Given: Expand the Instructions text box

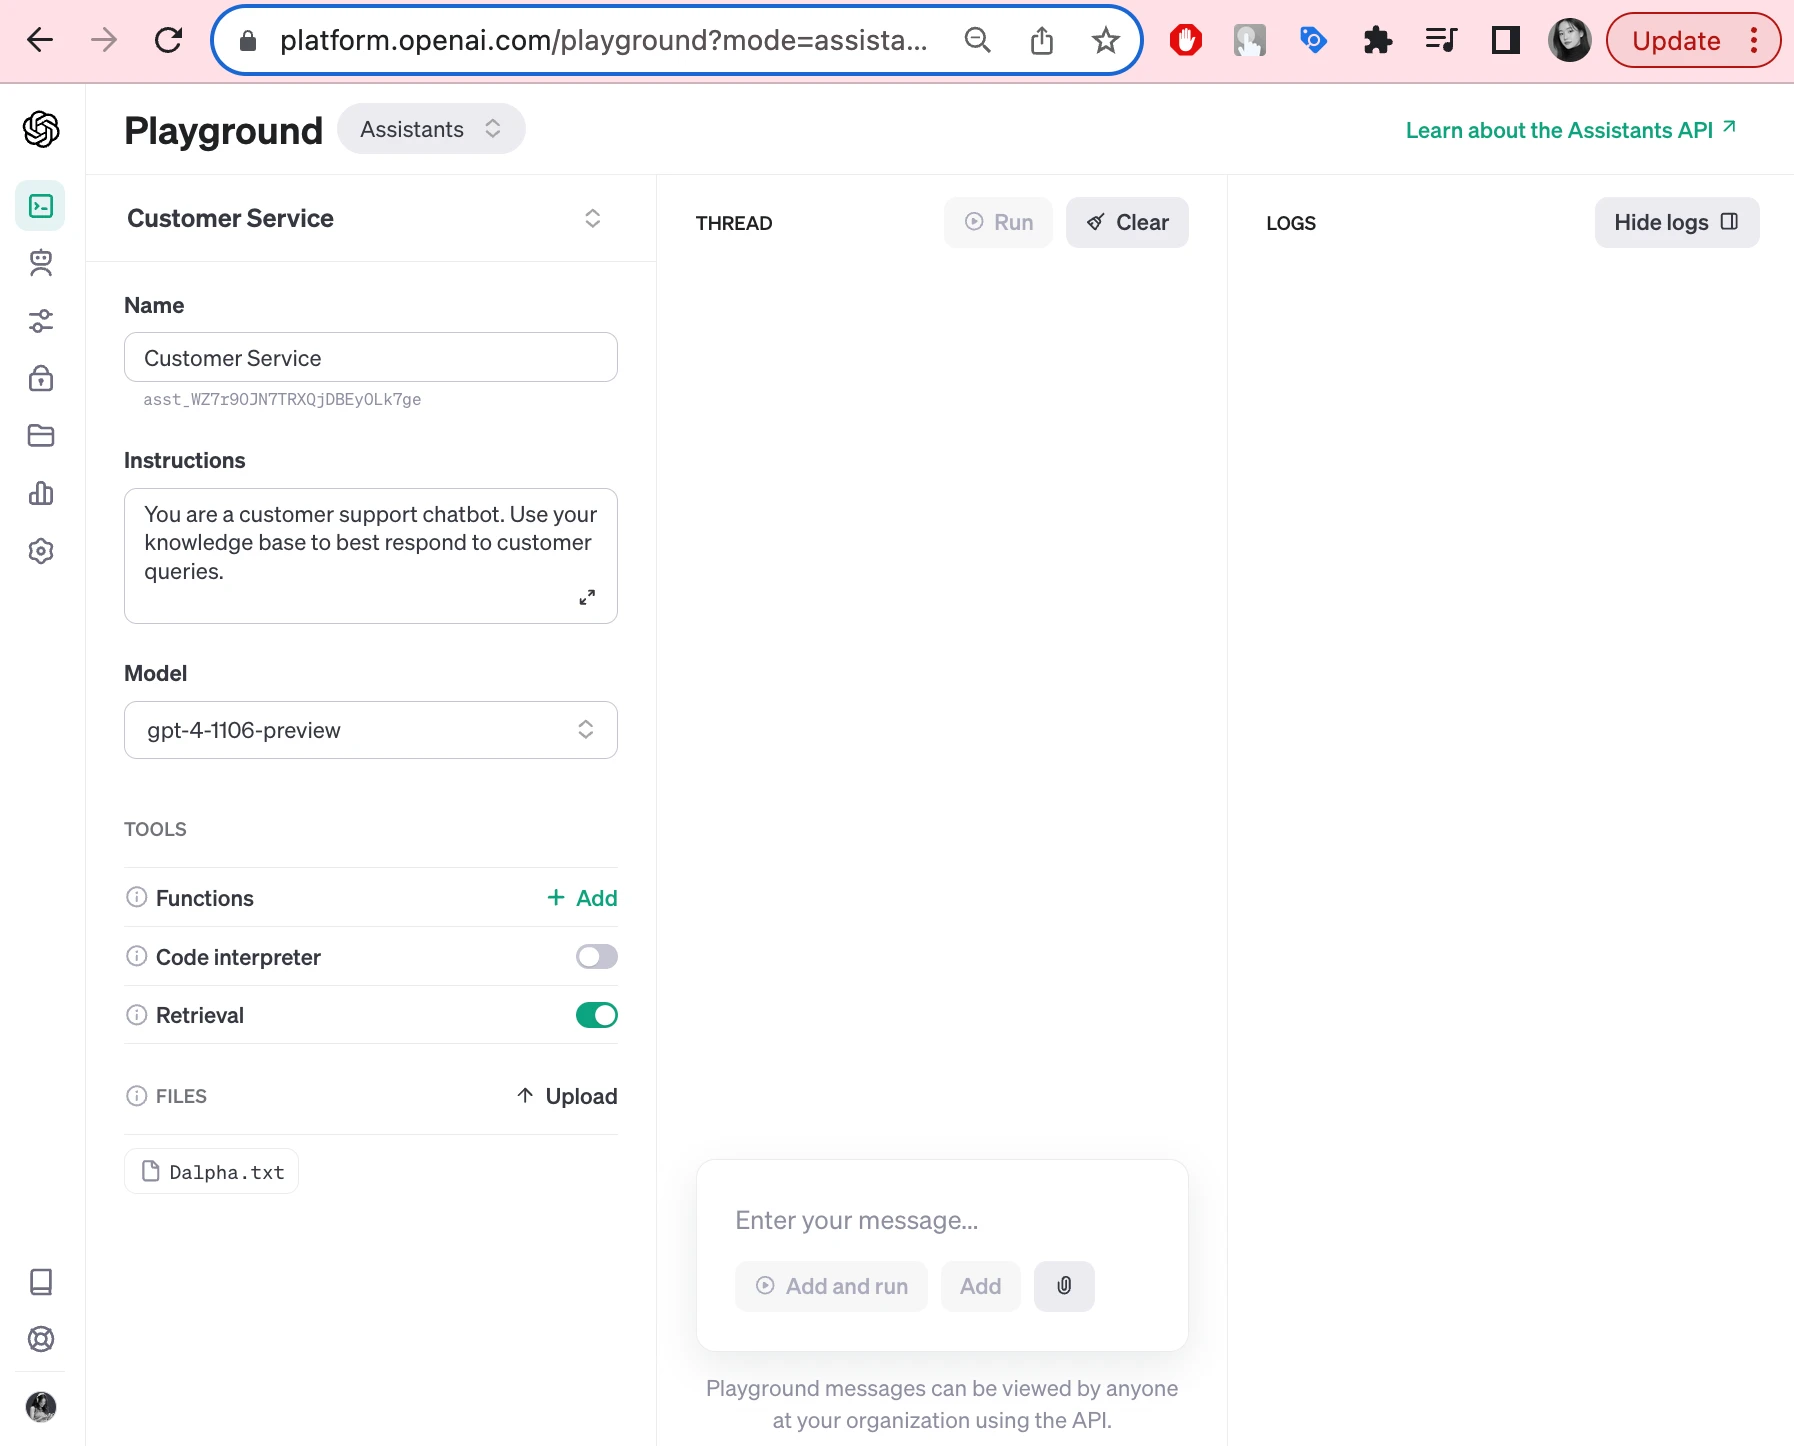Looking at the screenshot, I should point(587,597).
